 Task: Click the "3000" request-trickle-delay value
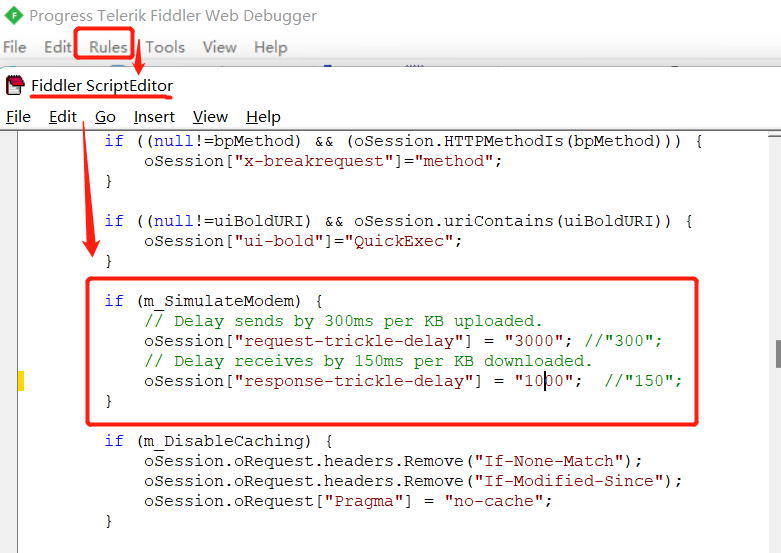click(x=538, y=341)
